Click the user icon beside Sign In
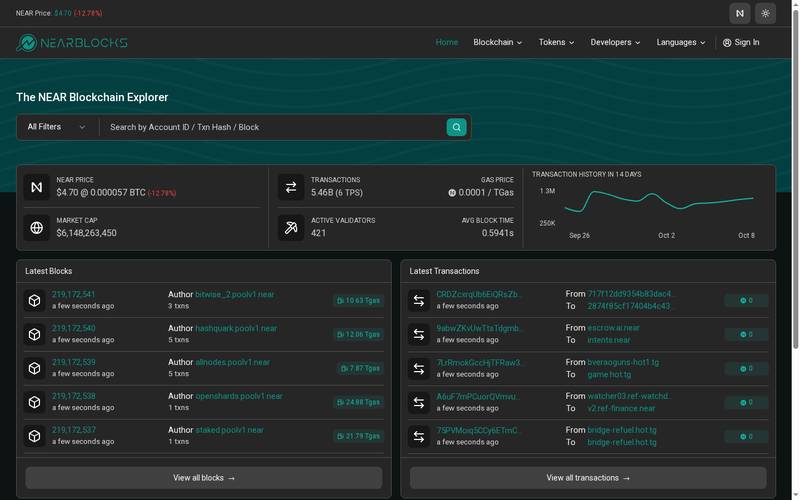 727,43
